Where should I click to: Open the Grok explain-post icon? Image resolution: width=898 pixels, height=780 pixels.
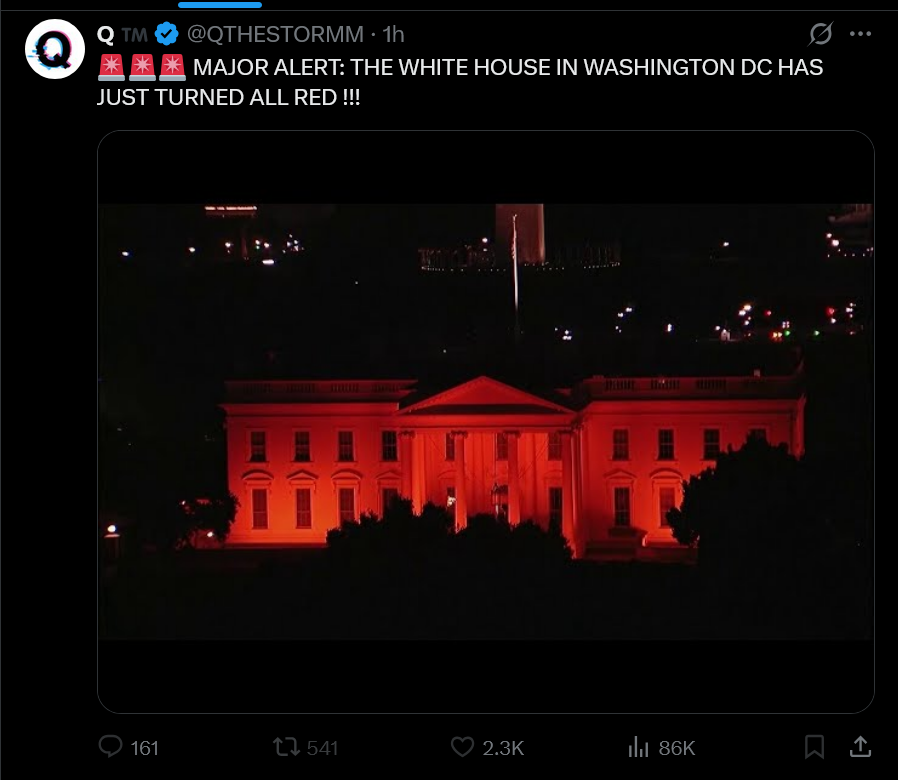pyautogui.click(x=820, y=34)
